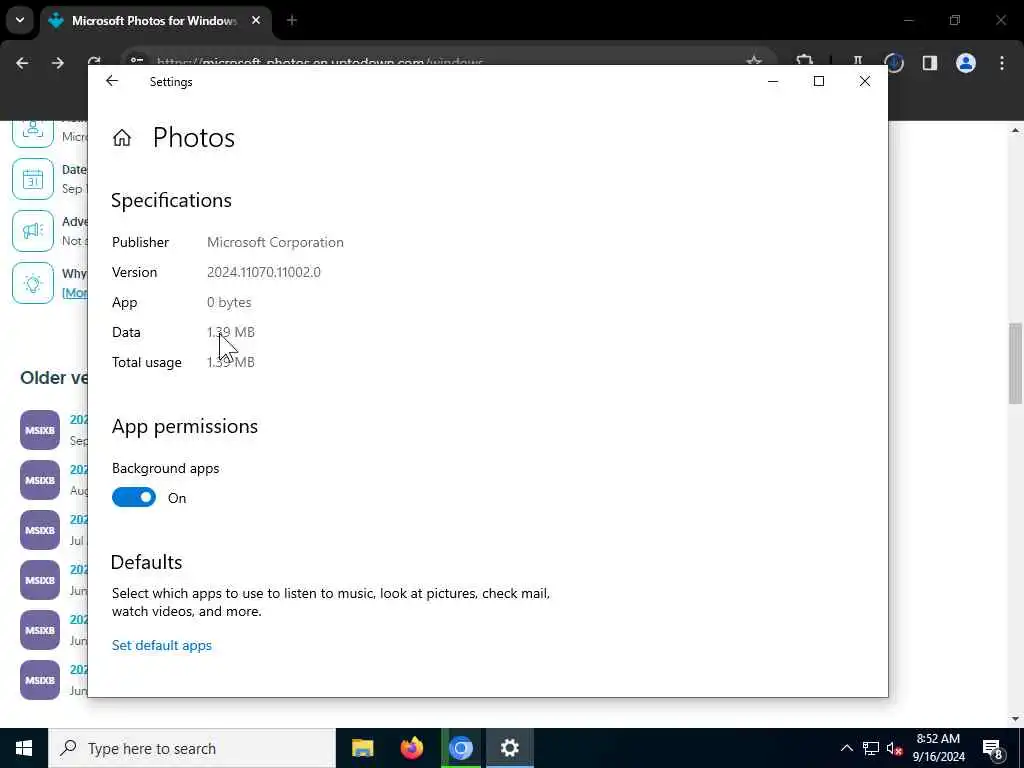Image resolution: width=1024 pixels, height=768 pixels.
Task: Turn off the Background apps toggle
Action: coord(134,498)
